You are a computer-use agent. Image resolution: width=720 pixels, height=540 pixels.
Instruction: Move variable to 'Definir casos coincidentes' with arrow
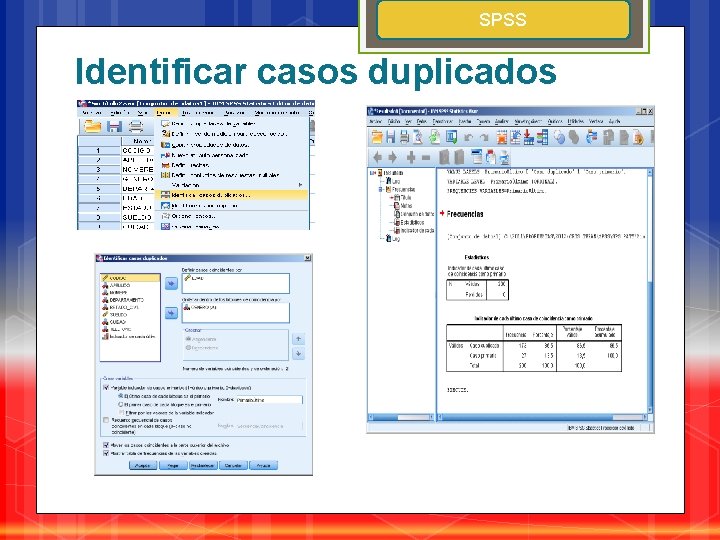click(x=171, y=284)
